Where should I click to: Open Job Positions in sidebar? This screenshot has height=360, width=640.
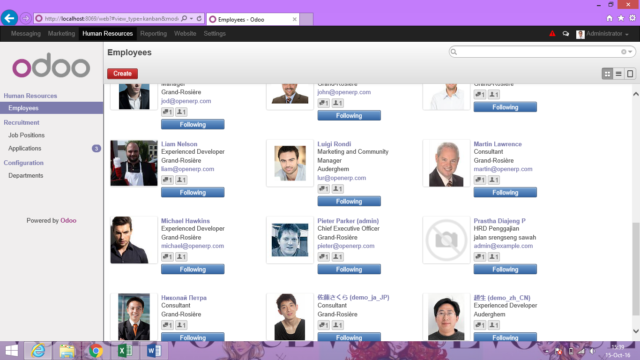(26, 135)
